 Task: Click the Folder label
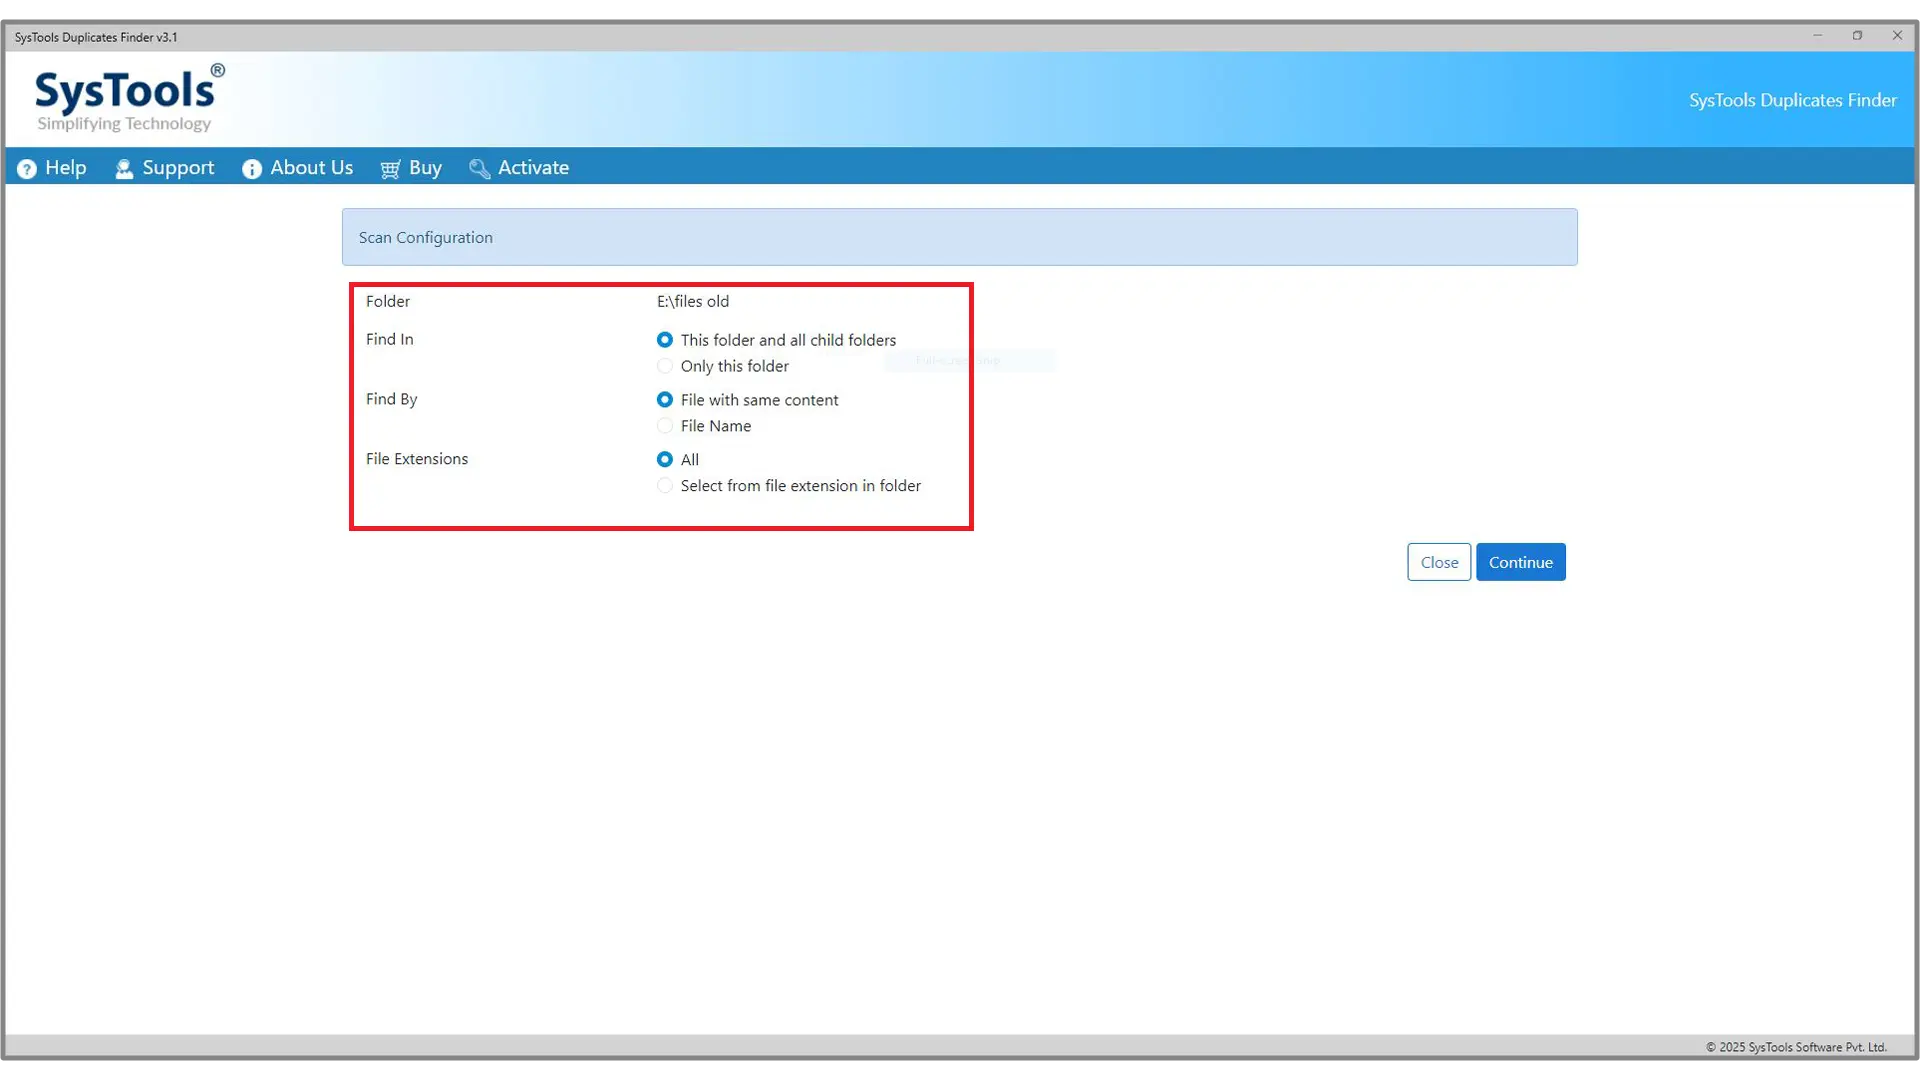point(388,301)
